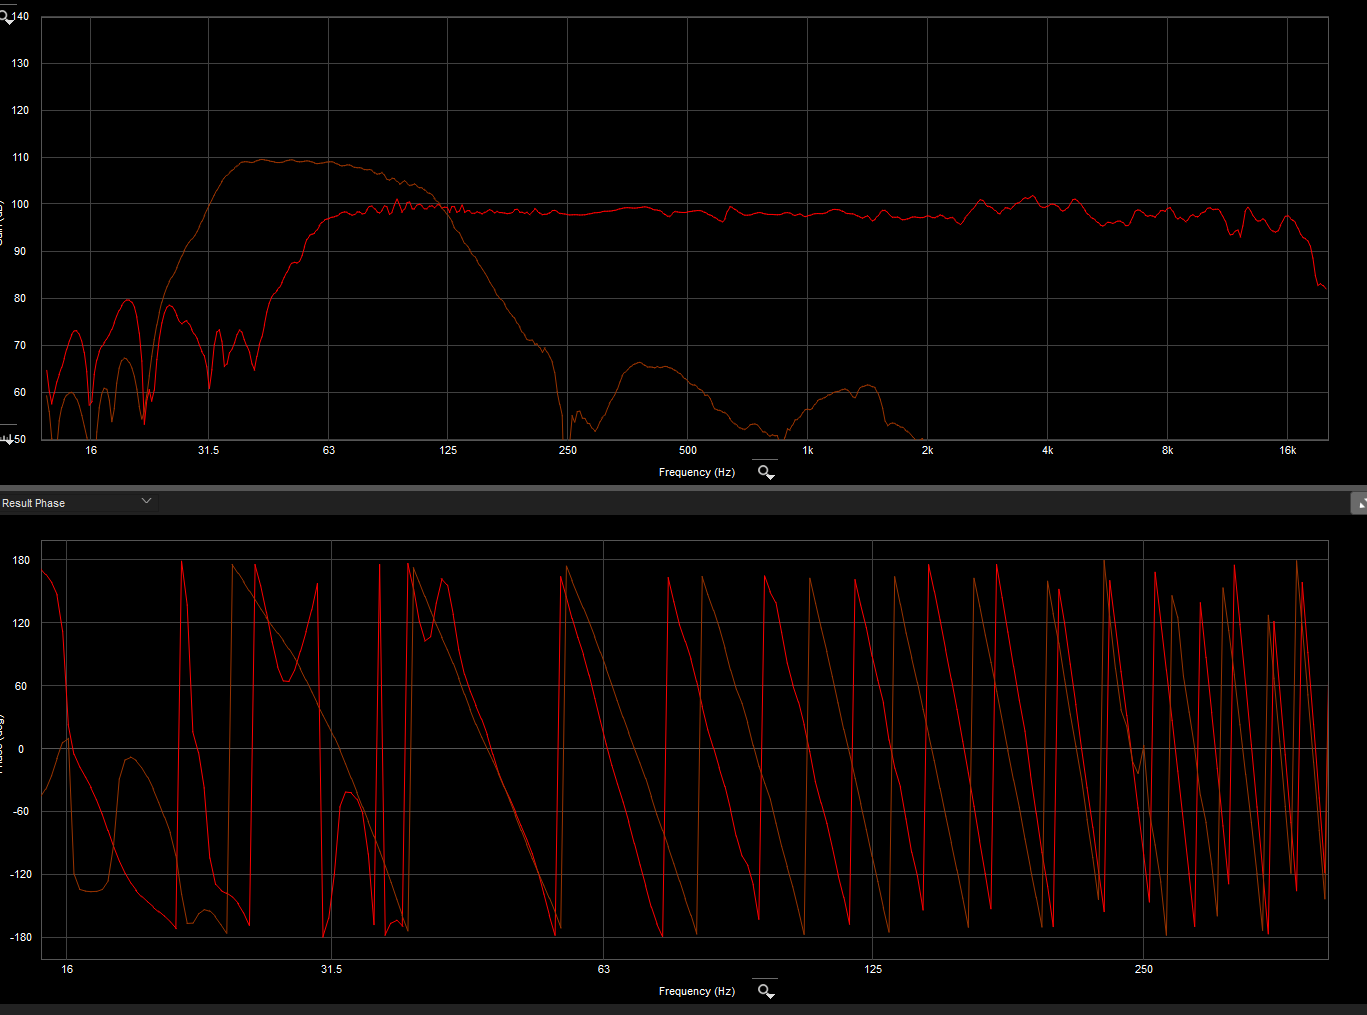Open frequency zoom under the magnitude graph
1367x1015 pixels.
(x=765, y=472)
